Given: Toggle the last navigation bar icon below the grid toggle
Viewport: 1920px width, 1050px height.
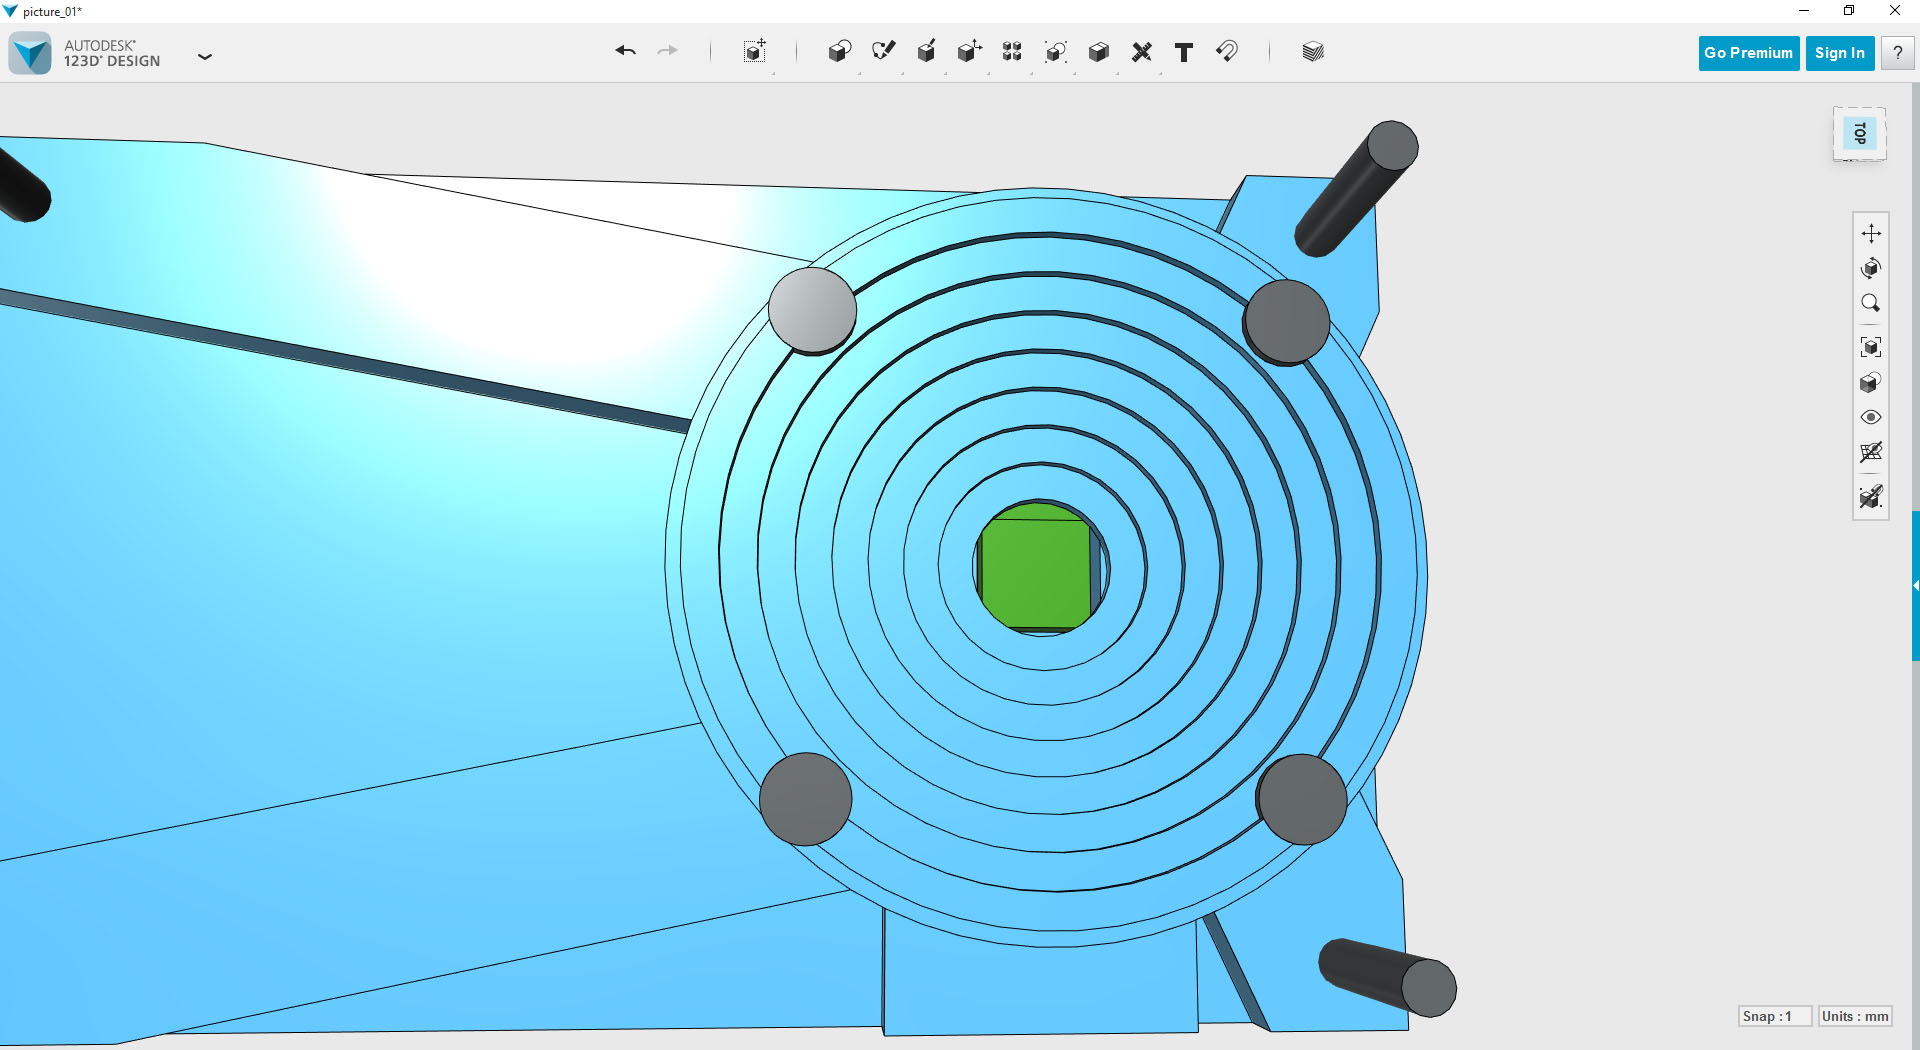Looking at the screenshot, I should pos(1871,496).
